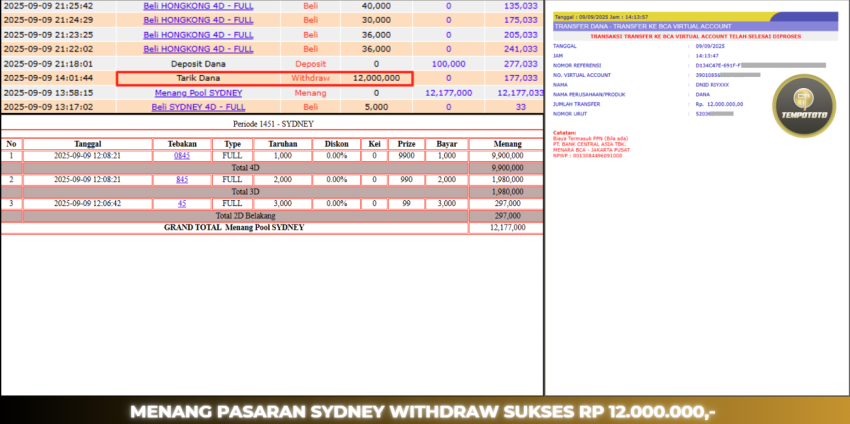
Task: Click the timestamp 2025-09-09 13:17:02
Action: pyautogui.click(x=48, y=107)
